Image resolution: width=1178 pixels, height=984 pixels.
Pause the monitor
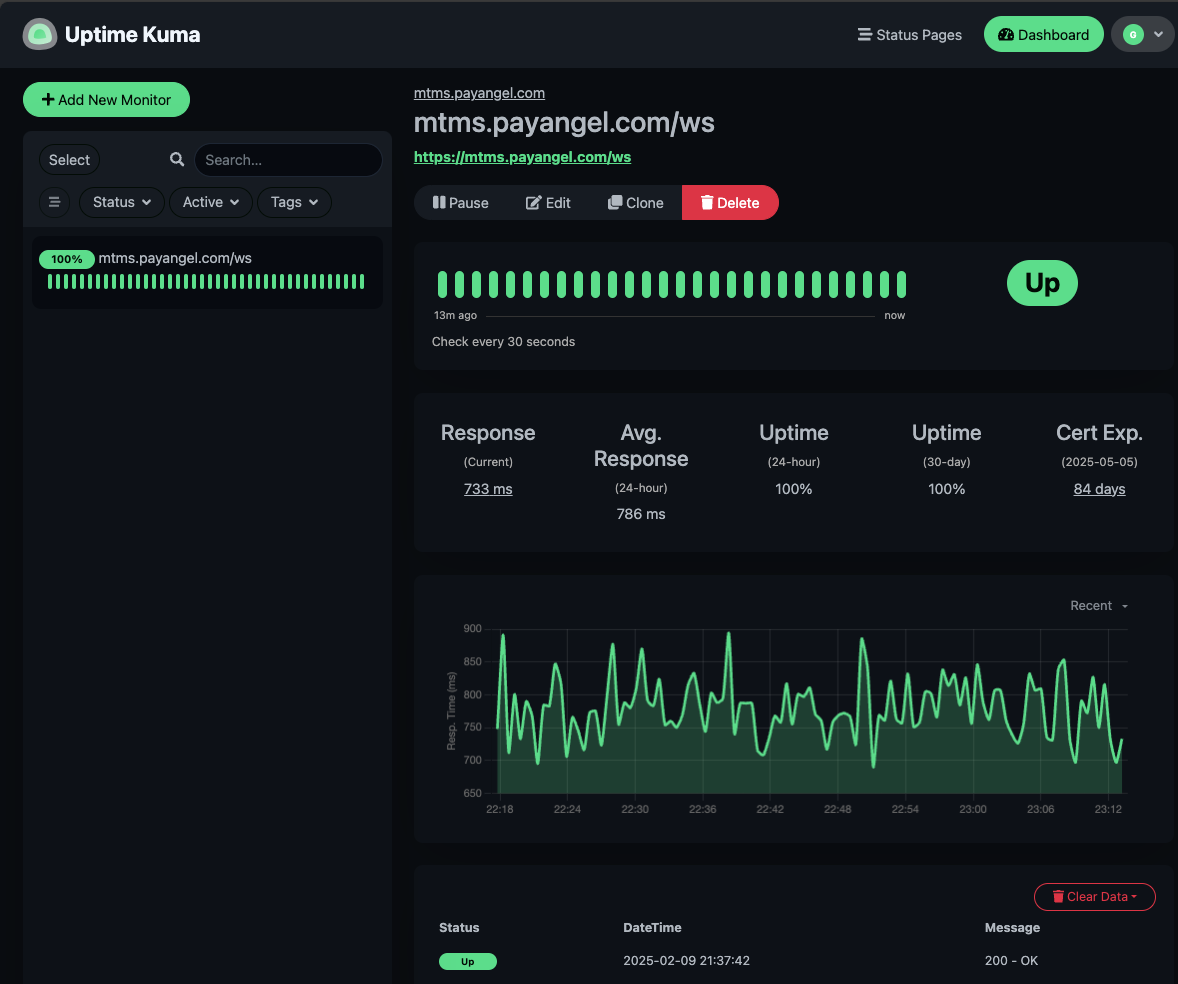(x=461, y=203)
